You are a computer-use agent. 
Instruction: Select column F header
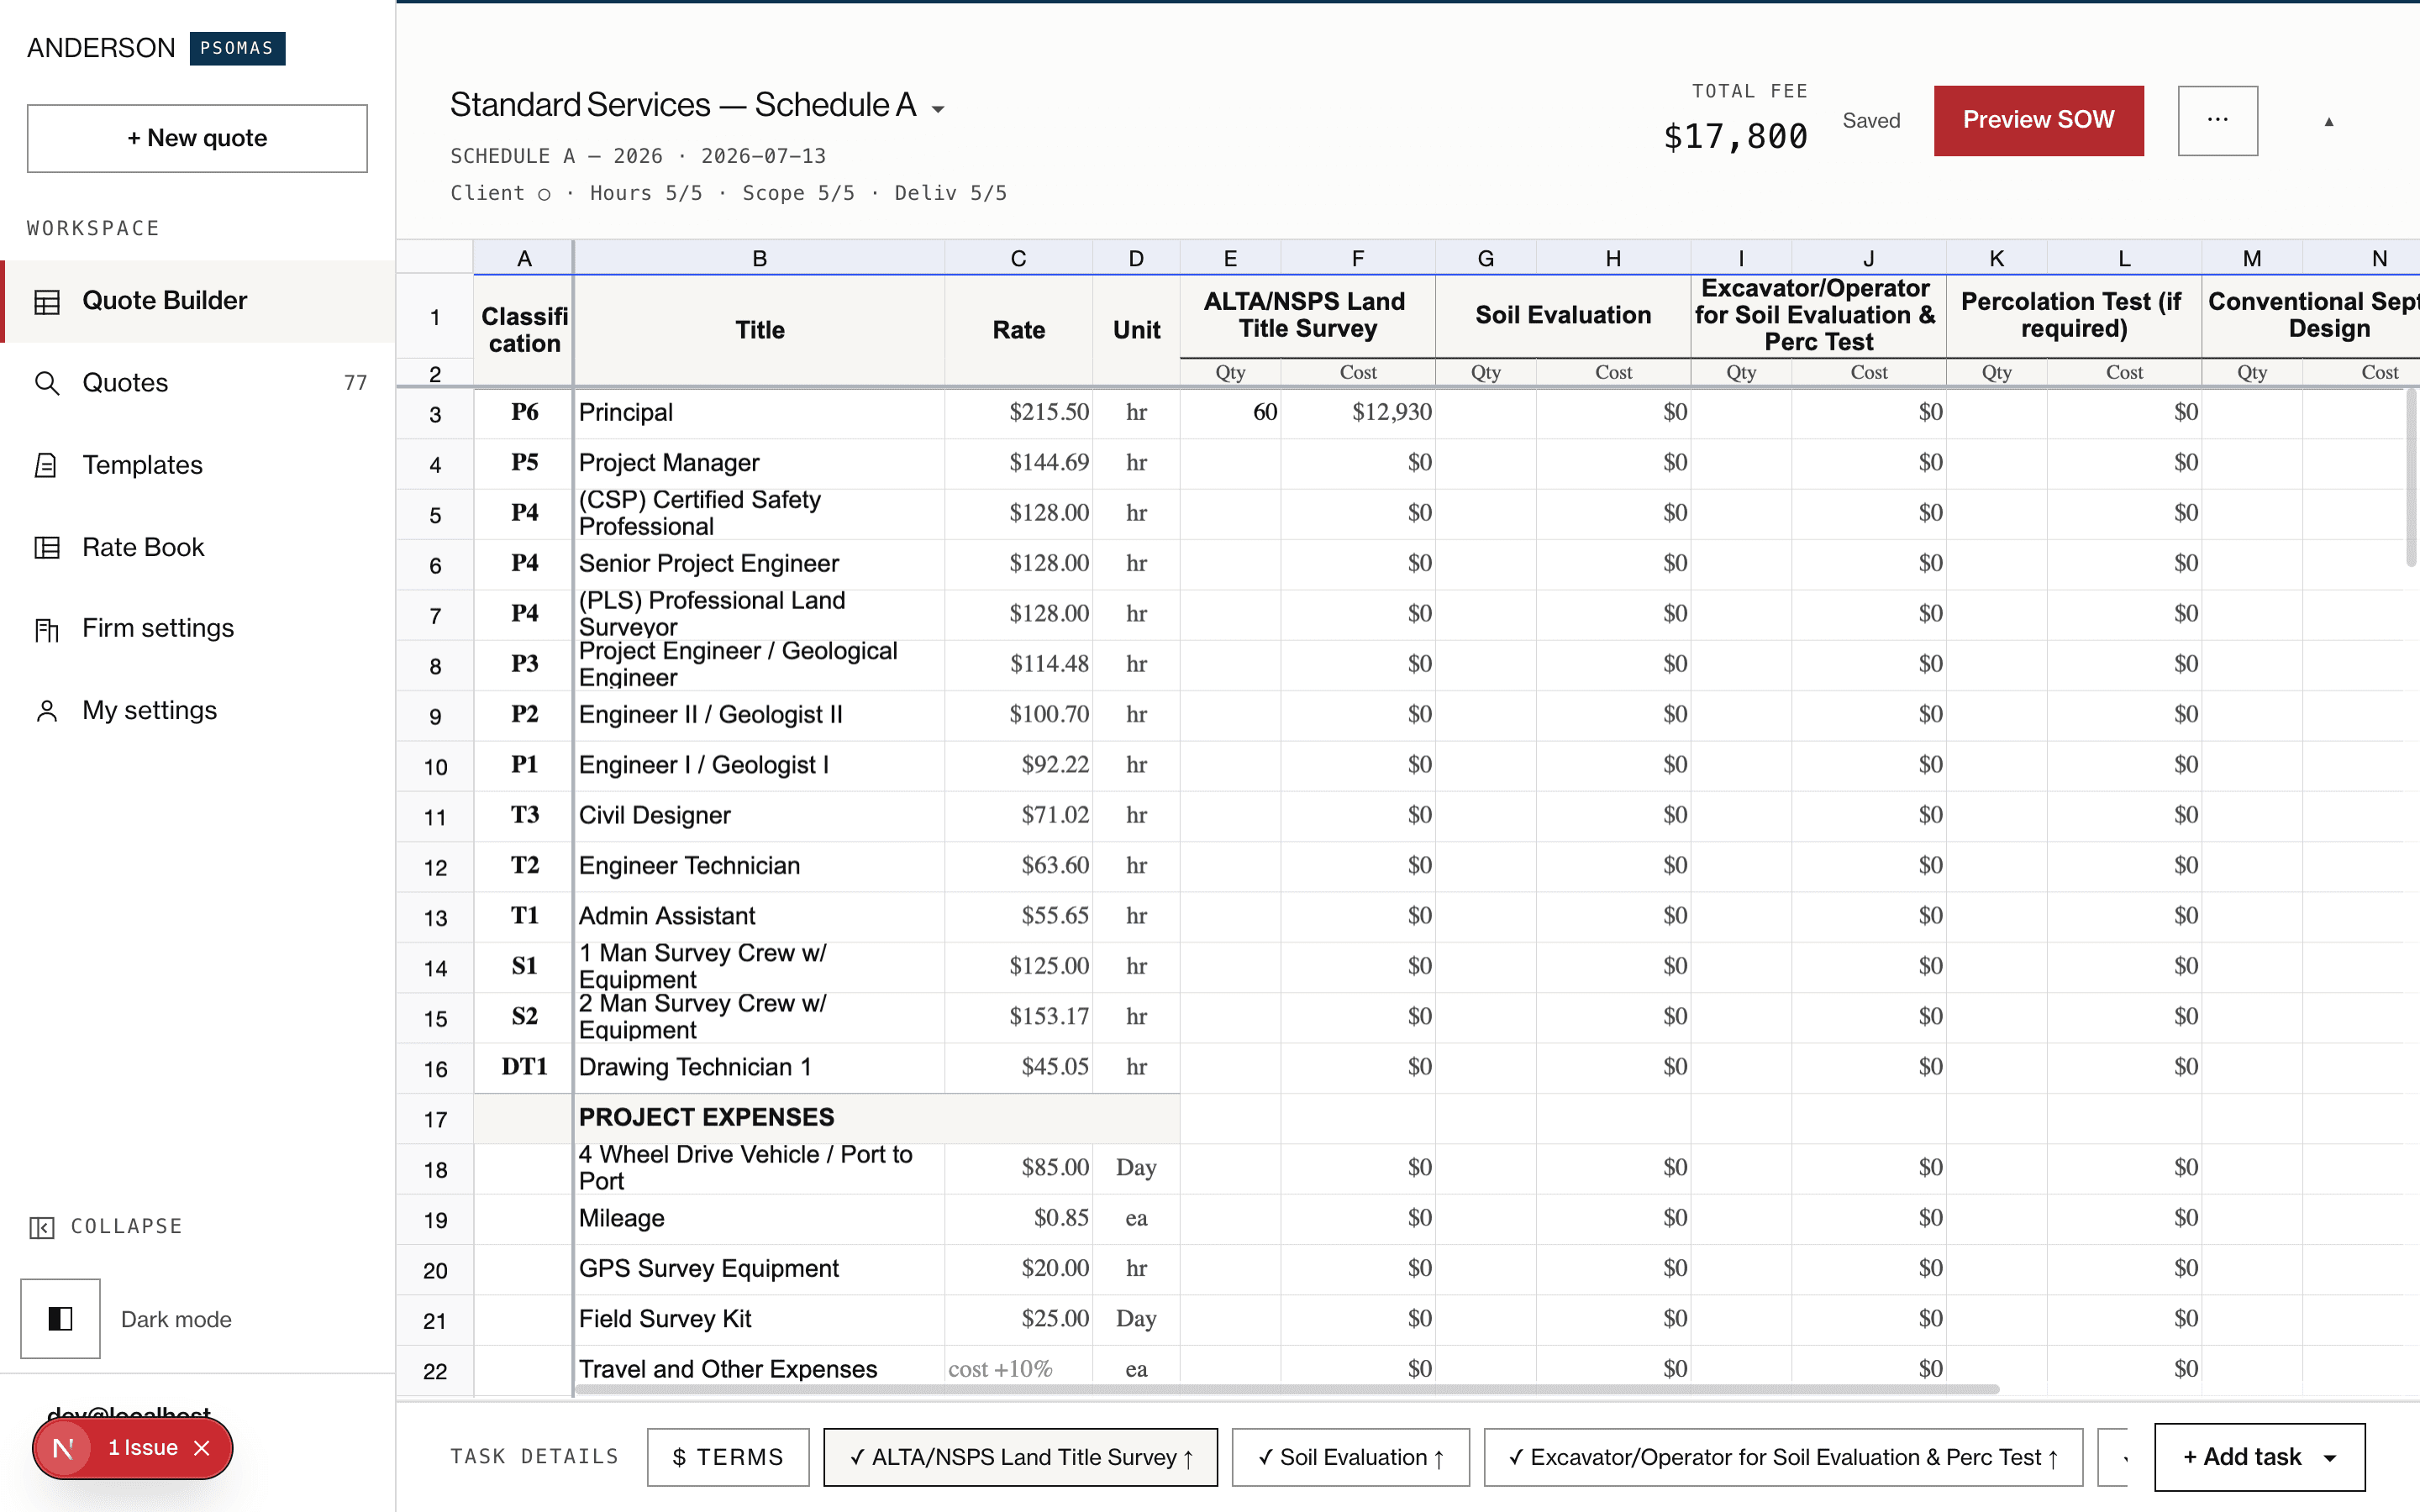click(x=1358, y=259)
